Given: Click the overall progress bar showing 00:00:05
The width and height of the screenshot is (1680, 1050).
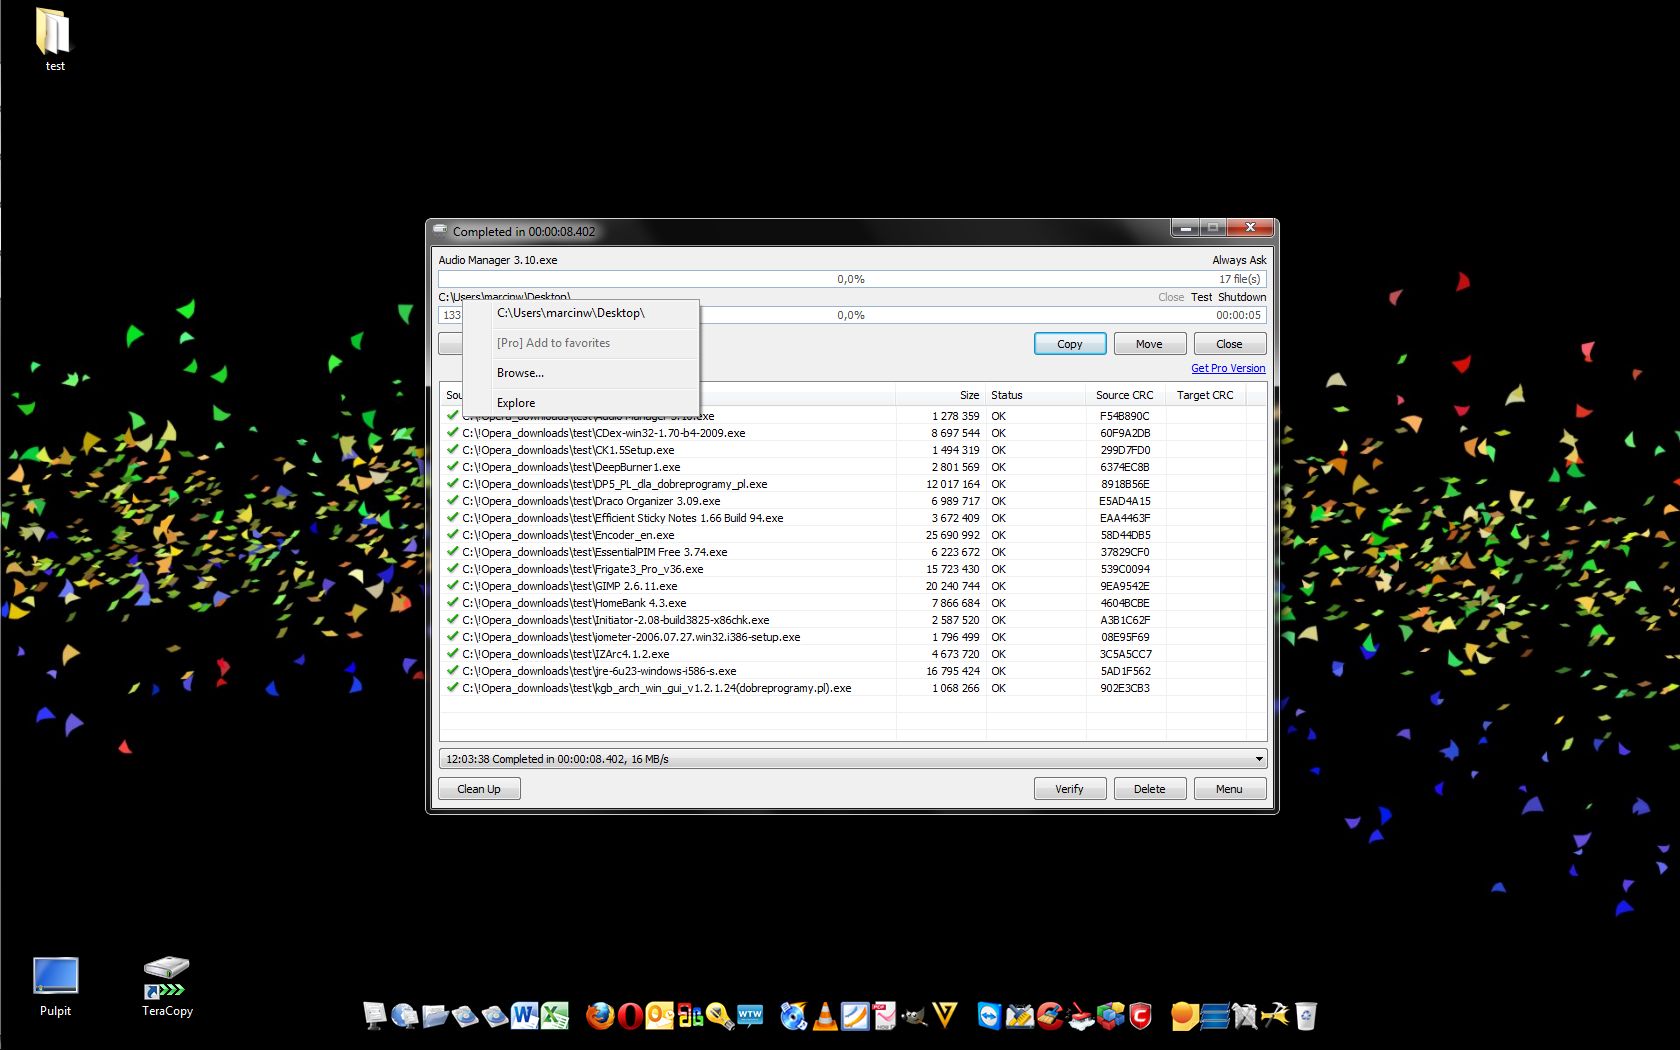Looking at the screenshot, I should click(x=852, y=315).
